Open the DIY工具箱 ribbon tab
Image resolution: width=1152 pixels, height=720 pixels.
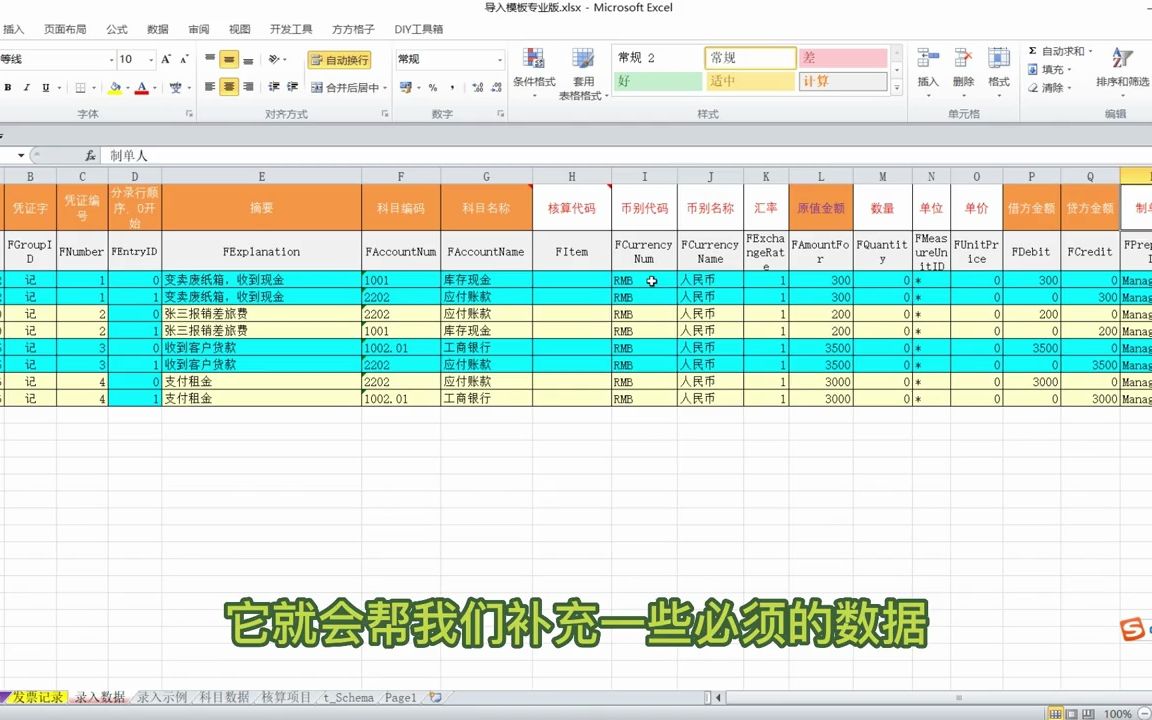pyautogui.click(x=418, y=29)
